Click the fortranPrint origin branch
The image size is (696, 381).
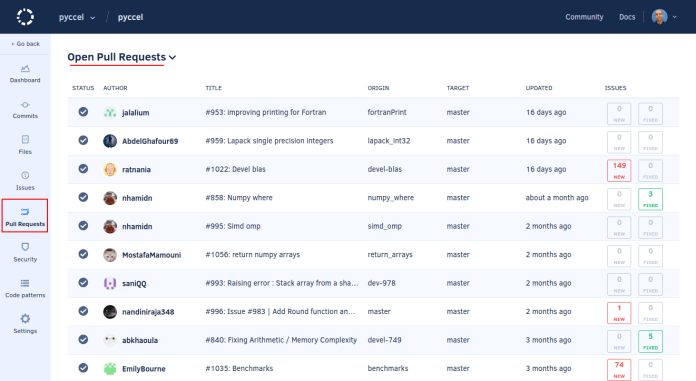pyautogui.click(x=387, y=112)
